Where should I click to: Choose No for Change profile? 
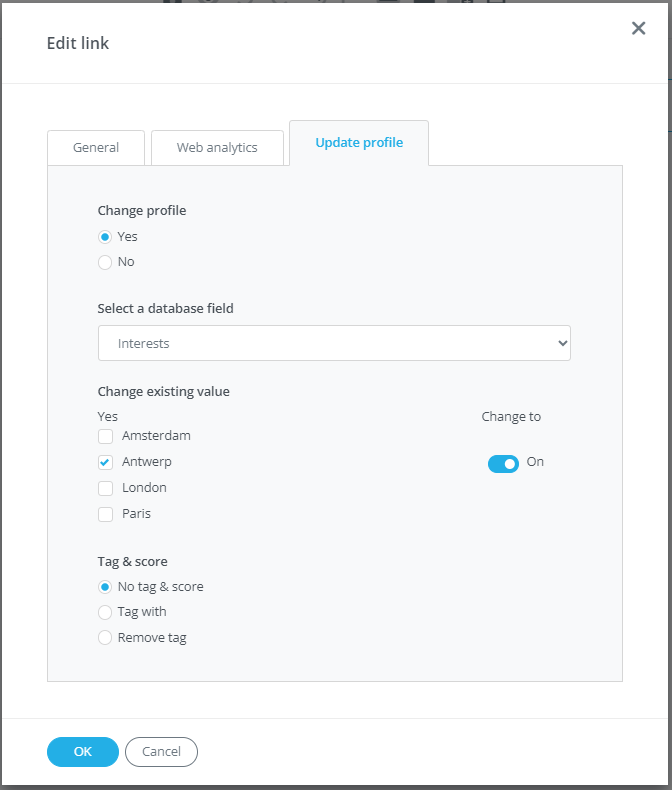pyautogui.click(x=105, y=262)
